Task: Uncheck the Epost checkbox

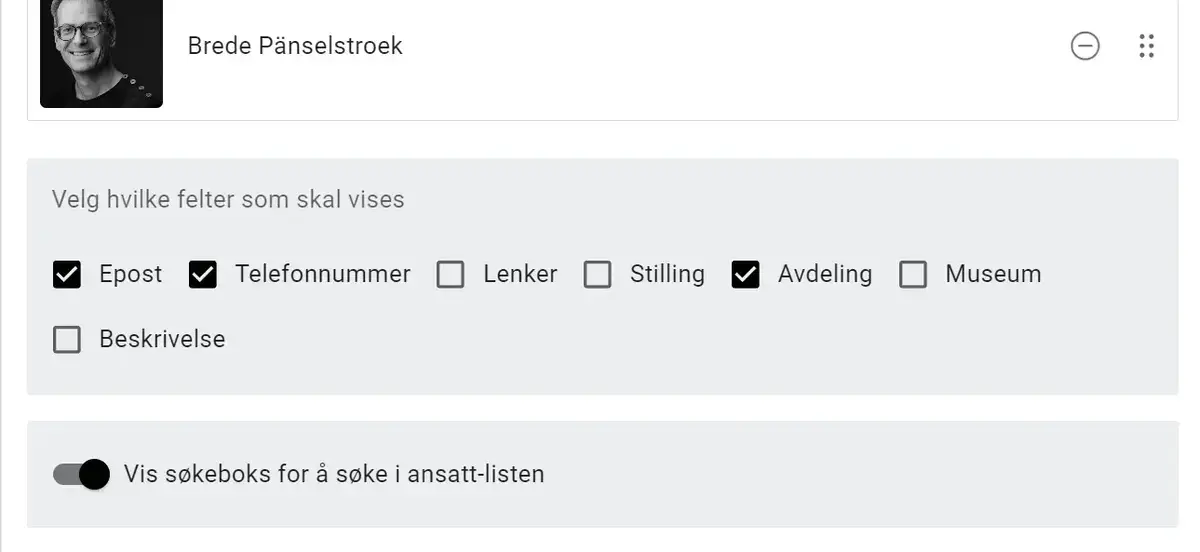Action: [x=67, y=274]
